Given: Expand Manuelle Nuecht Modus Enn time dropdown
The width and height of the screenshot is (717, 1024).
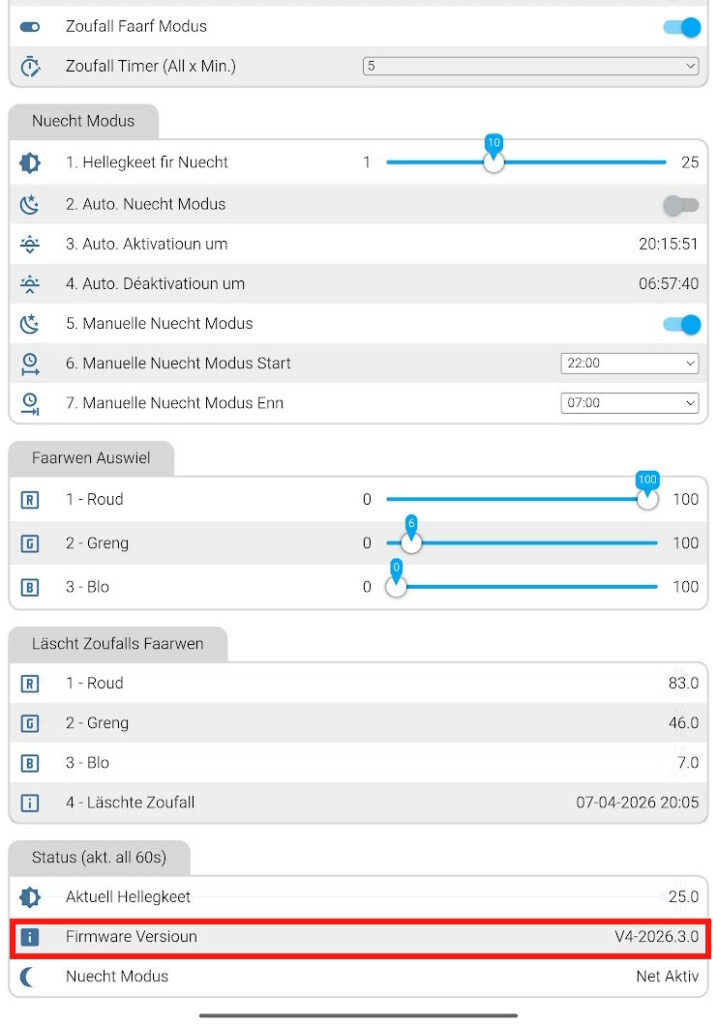Looking at the screenshot, I should pos(629,404).
